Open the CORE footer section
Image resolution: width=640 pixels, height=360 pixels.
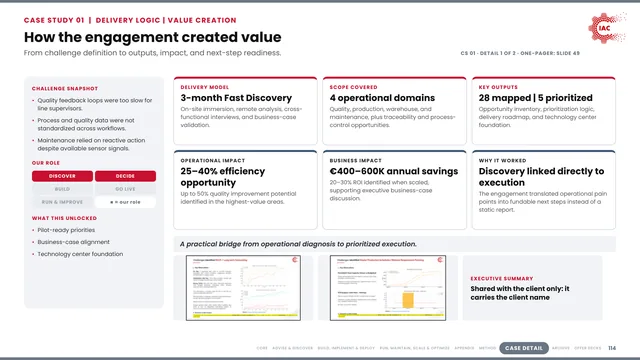262,348
